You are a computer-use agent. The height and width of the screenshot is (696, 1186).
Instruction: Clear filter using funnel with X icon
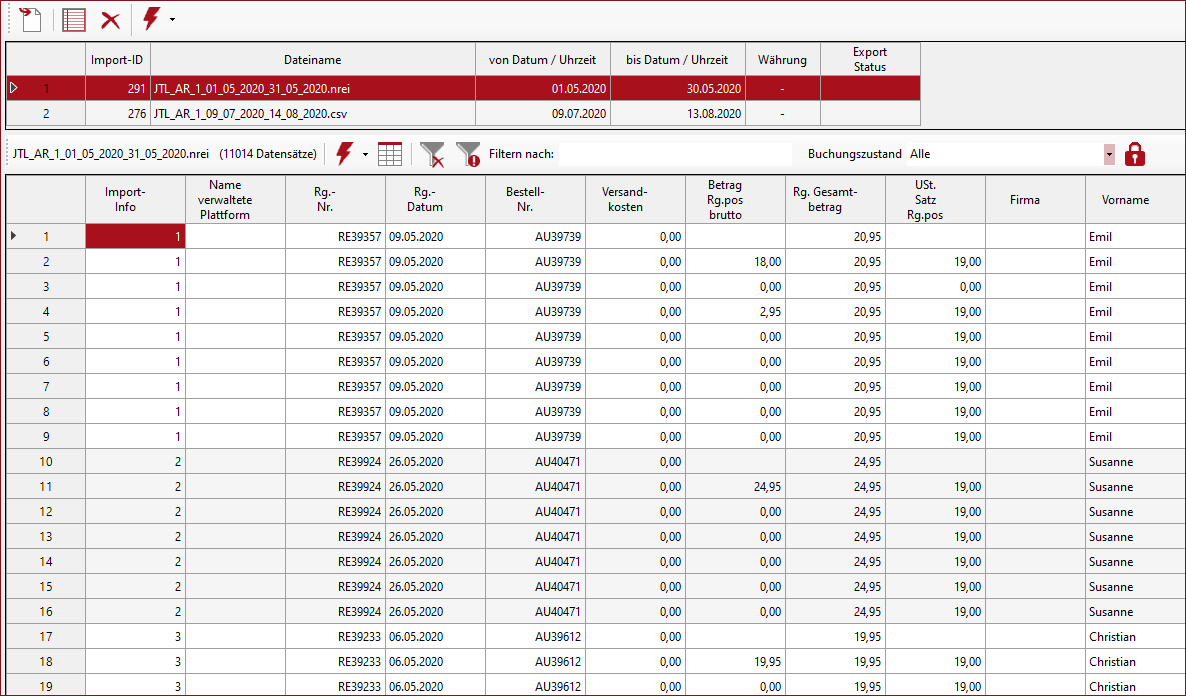point(432,154)
